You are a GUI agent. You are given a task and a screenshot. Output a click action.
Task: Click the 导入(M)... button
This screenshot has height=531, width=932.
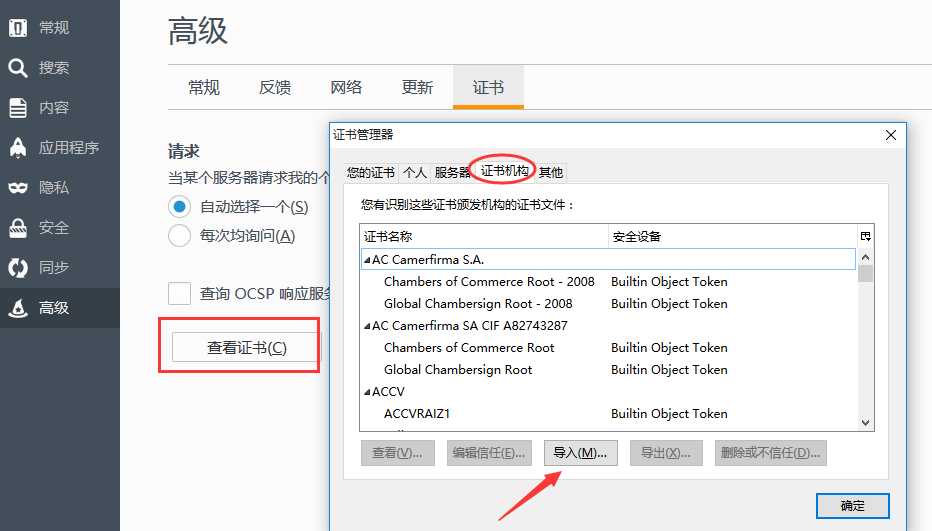coord(580,453)
